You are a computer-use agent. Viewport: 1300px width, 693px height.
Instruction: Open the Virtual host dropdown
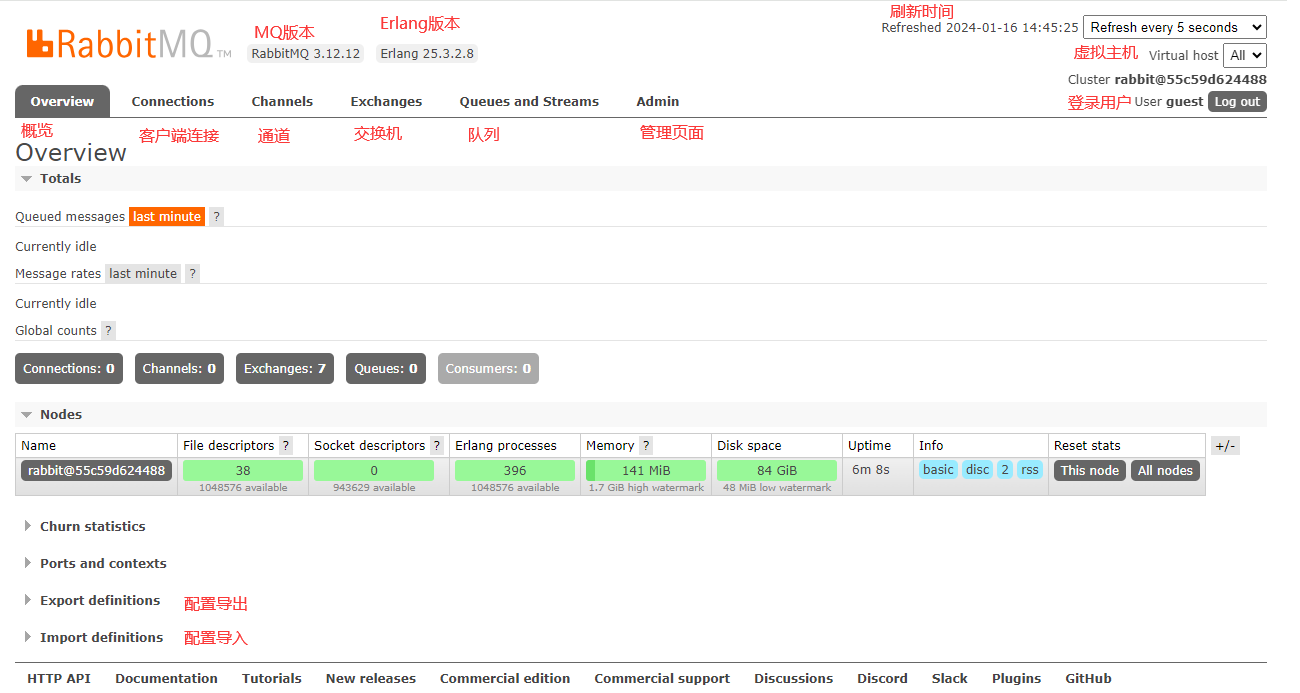tap(1245, 55)
